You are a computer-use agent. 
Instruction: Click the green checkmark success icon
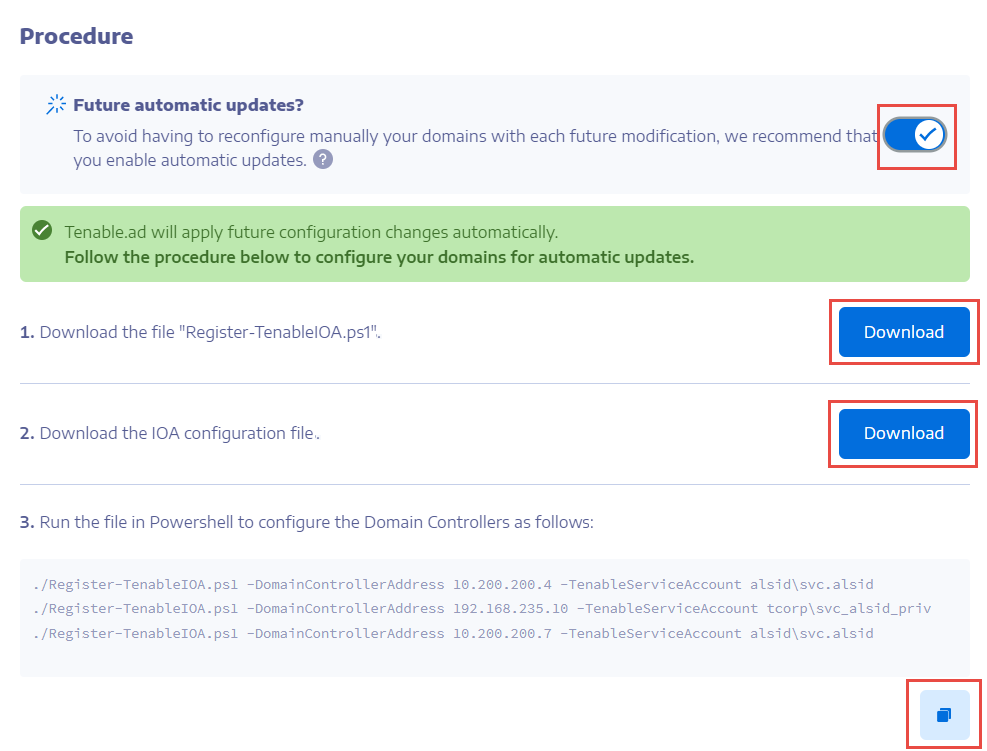tap(42, 231)
